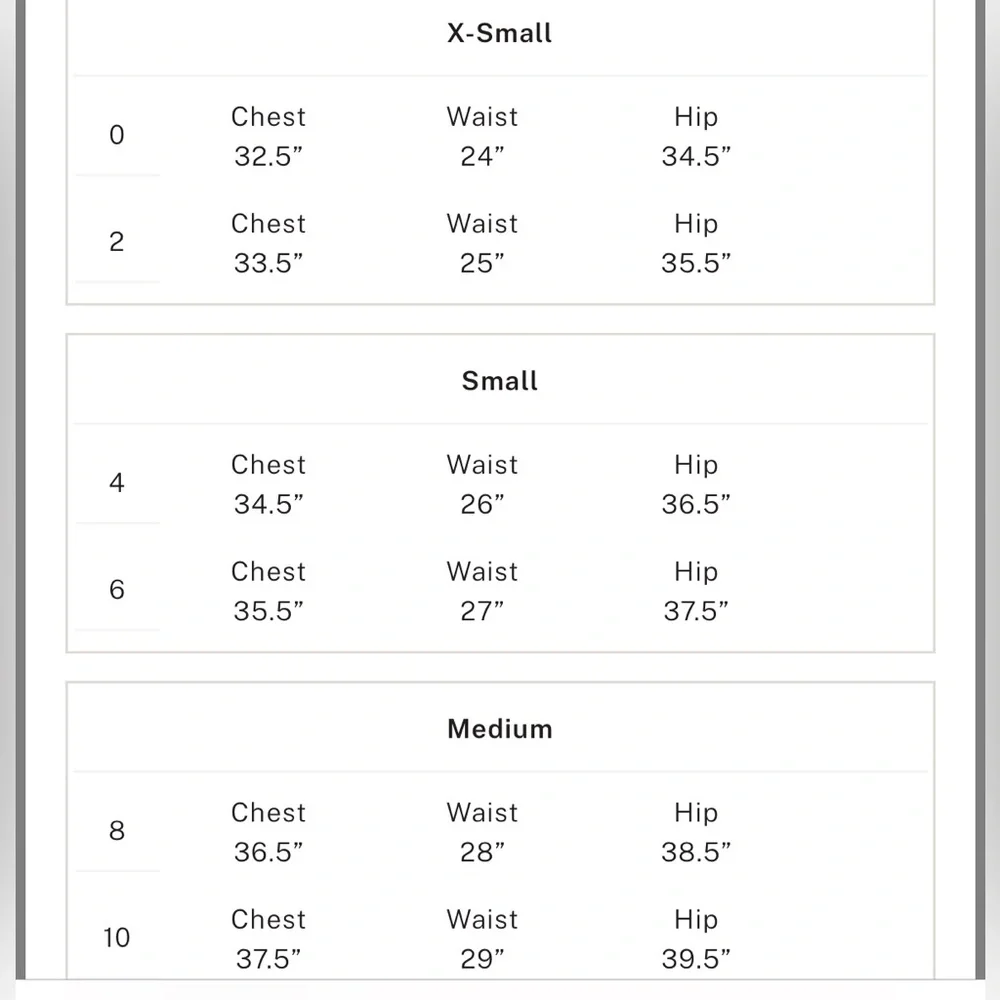Click the 26” waist measurement
Image resolution: width=1000 pixels, height=1000 pixels.
(482, 505)
